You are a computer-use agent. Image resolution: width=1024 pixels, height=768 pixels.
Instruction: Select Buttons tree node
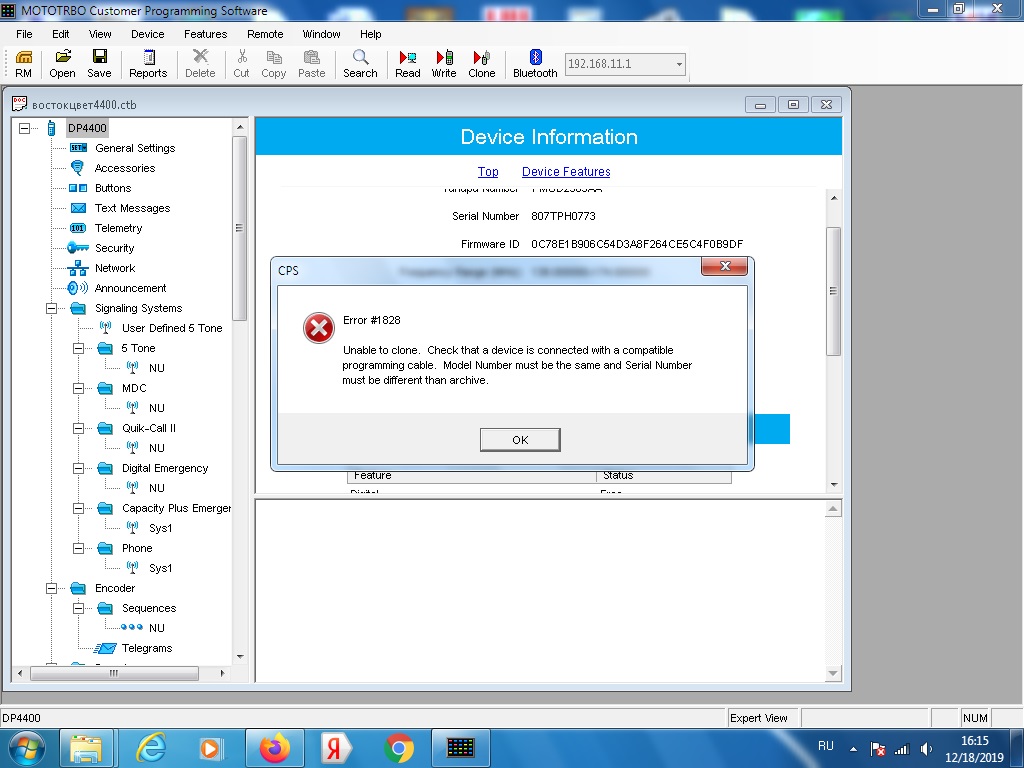[113, 188]
